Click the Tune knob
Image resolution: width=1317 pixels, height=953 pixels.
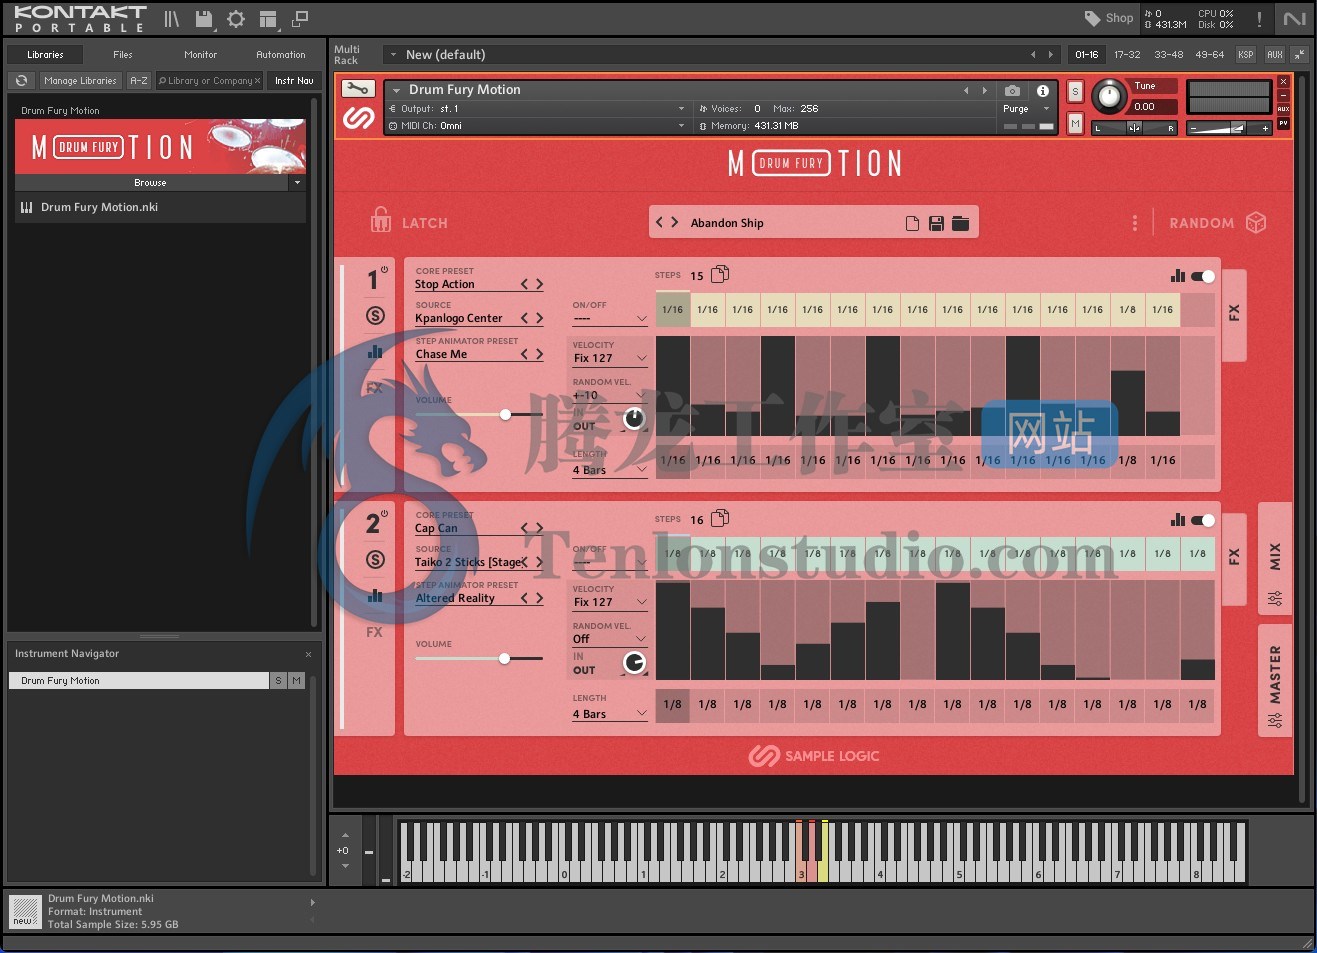click(x=1107, y=97)
